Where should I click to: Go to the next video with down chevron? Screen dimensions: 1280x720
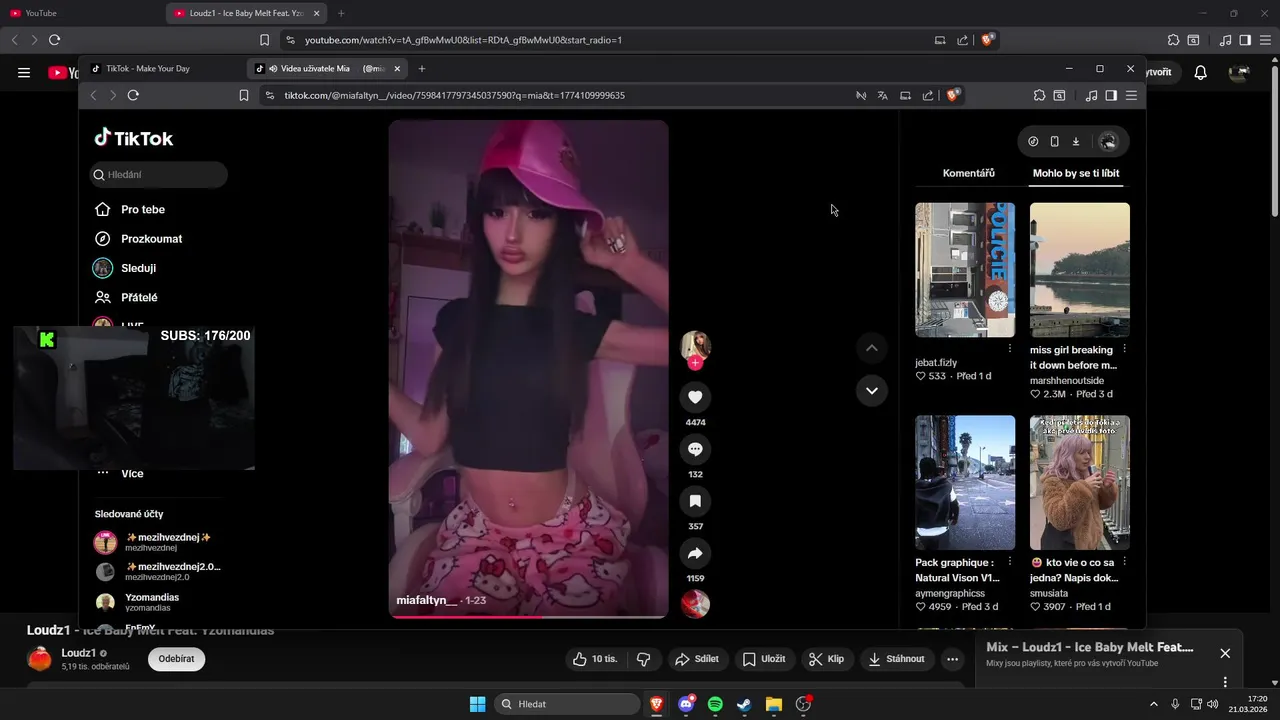872,390
